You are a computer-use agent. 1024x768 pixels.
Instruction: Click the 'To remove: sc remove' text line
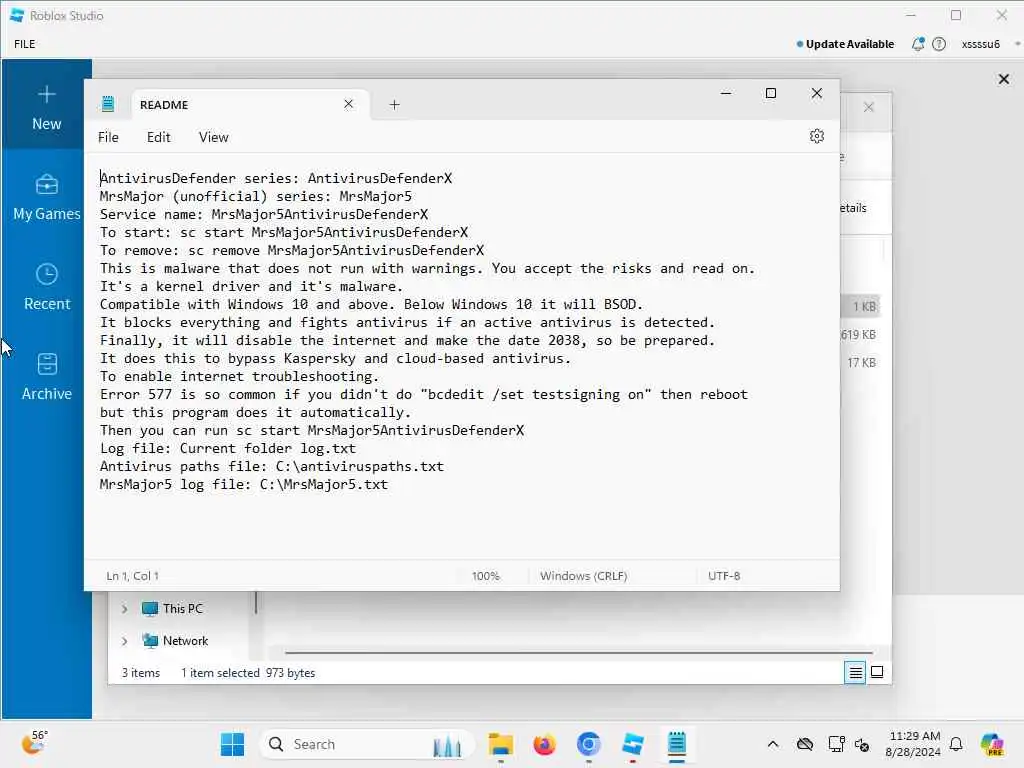pos(292,251)
